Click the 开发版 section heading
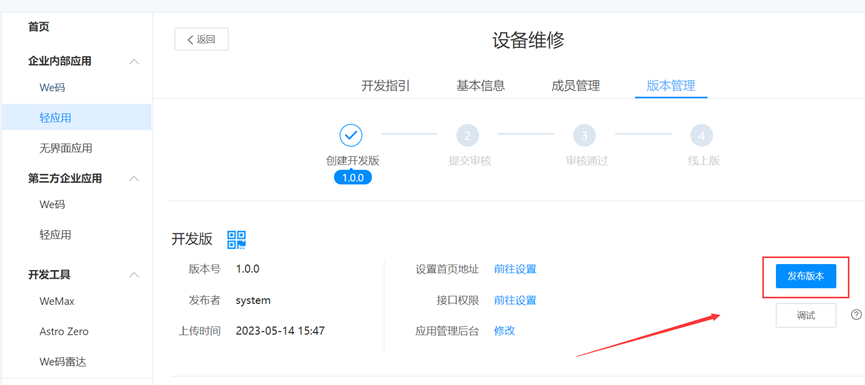Screen dimensions: 865x385 coord(192,239)
